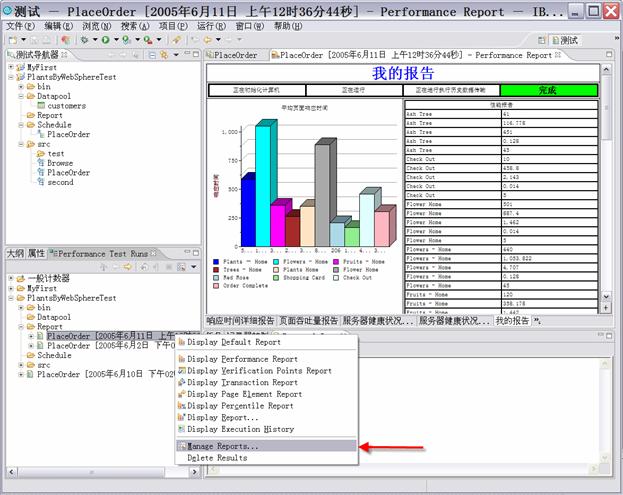The height and width of the screenshot is (495, 623).
Task: Close the Performance Test Runs view tab
Action: [155, 254]
